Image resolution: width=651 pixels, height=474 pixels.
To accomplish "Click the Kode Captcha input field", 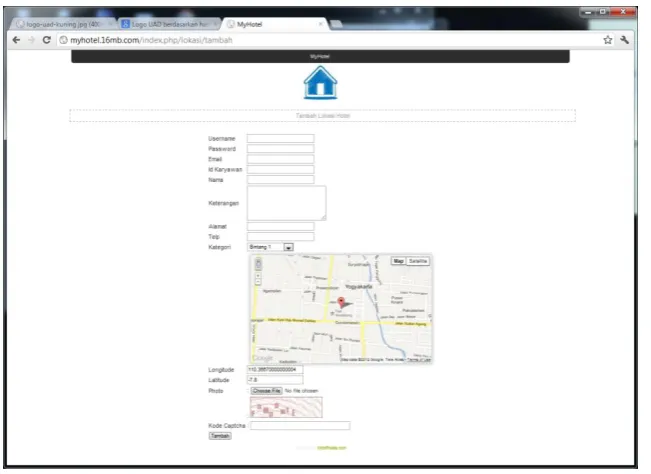I will (300, 425).
